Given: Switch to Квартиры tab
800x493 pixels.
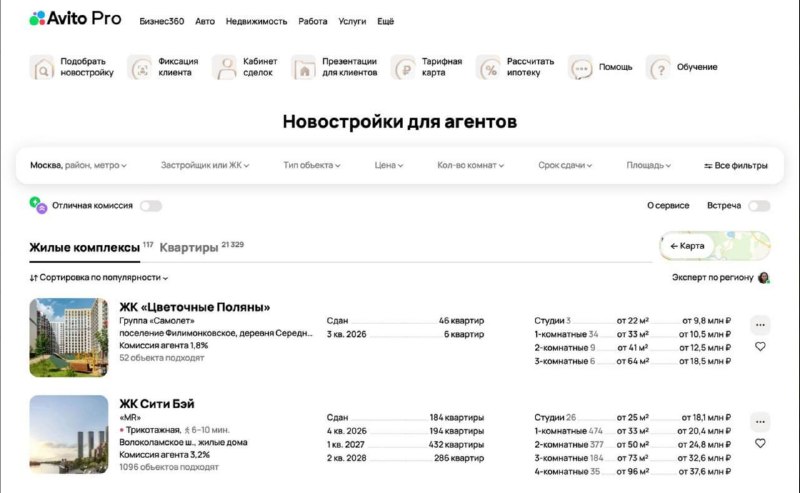Looking at the screenshot, I should 189,248.
